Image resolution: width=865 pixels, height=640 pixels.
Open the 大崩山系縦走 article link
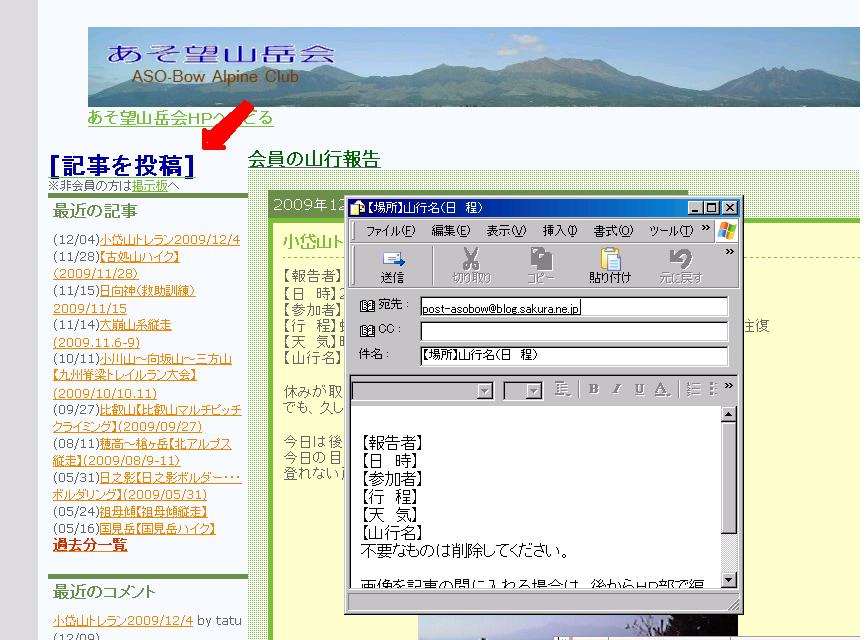coord(136,325)
